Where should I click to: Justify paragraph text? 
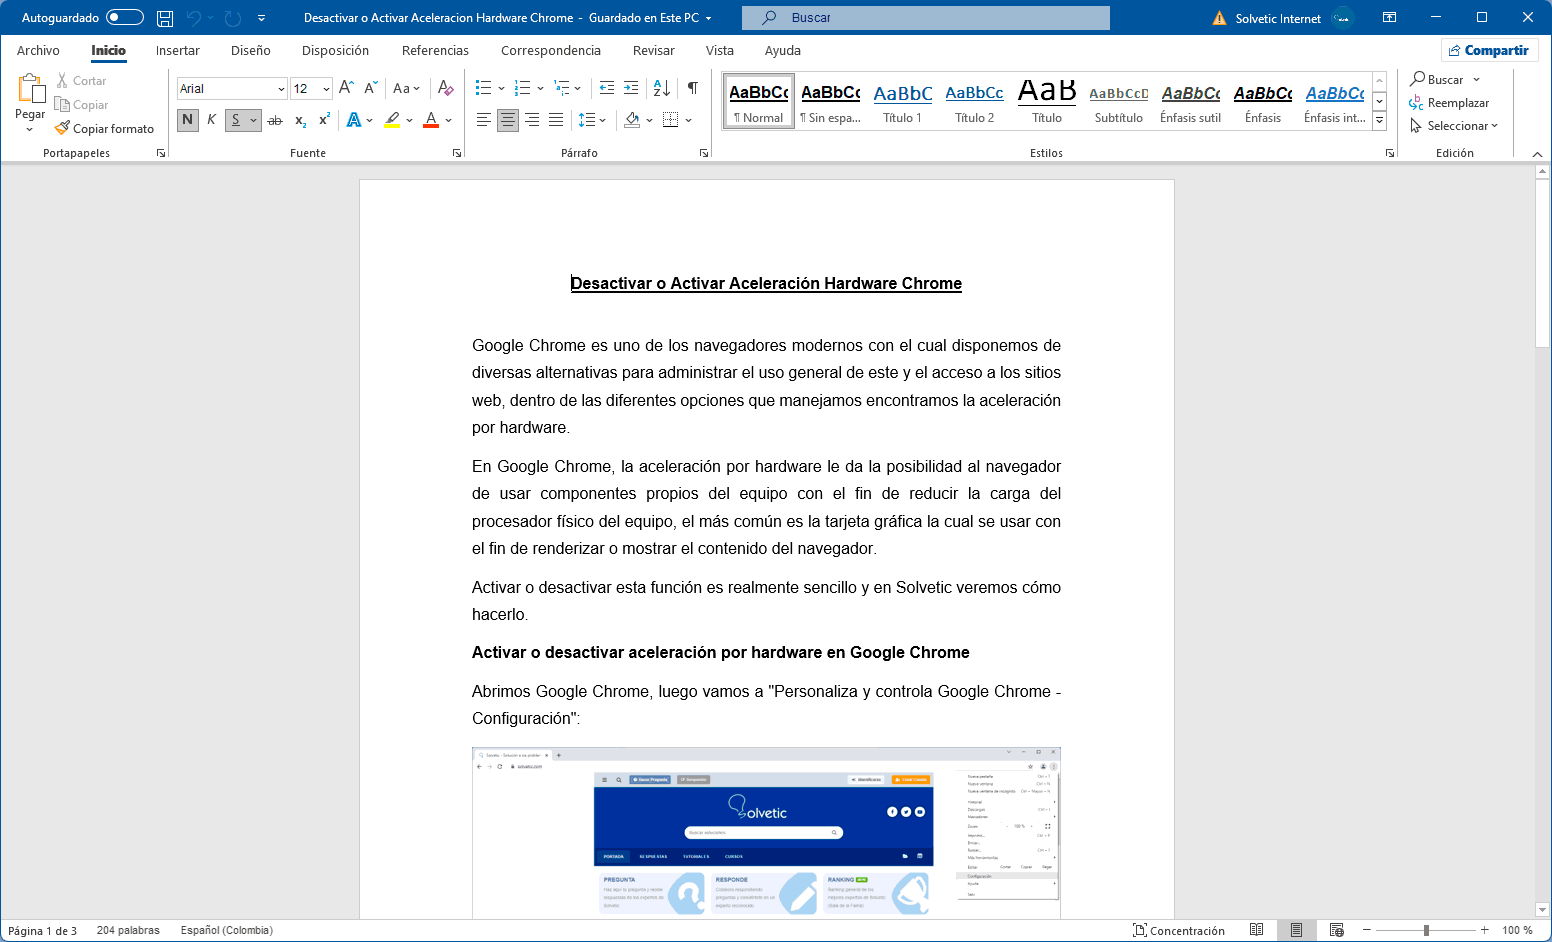coord(556,120)
